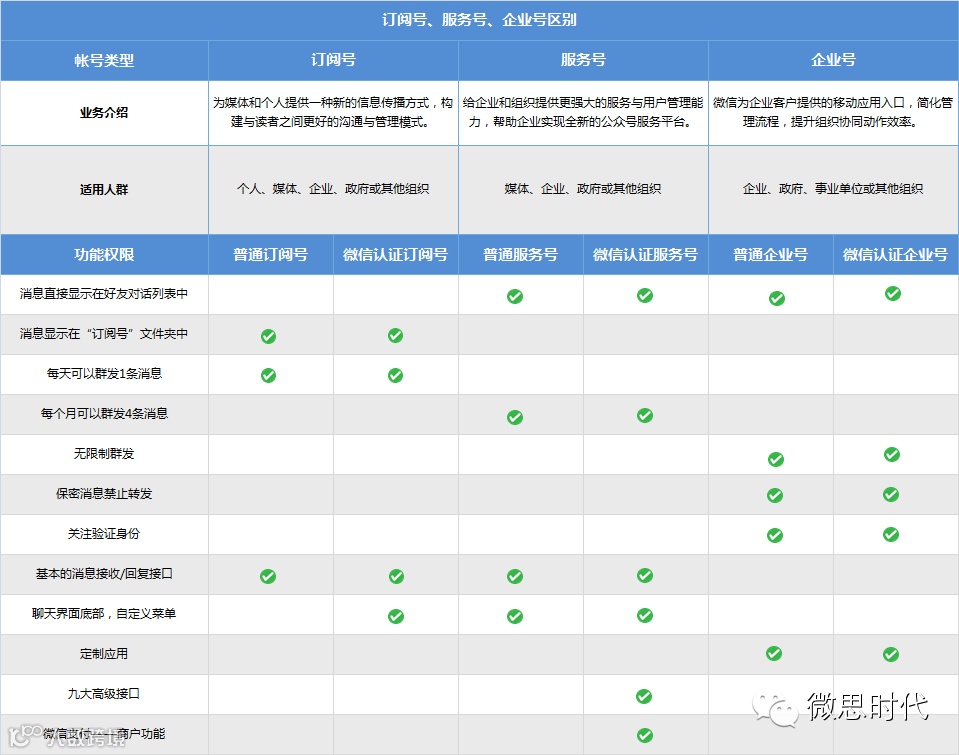The width and height of the screenshot is (959, 755).
Task: Click 微信认证企业号 checkmark in 定制应用 row
Action: click(x=891, y=655)
